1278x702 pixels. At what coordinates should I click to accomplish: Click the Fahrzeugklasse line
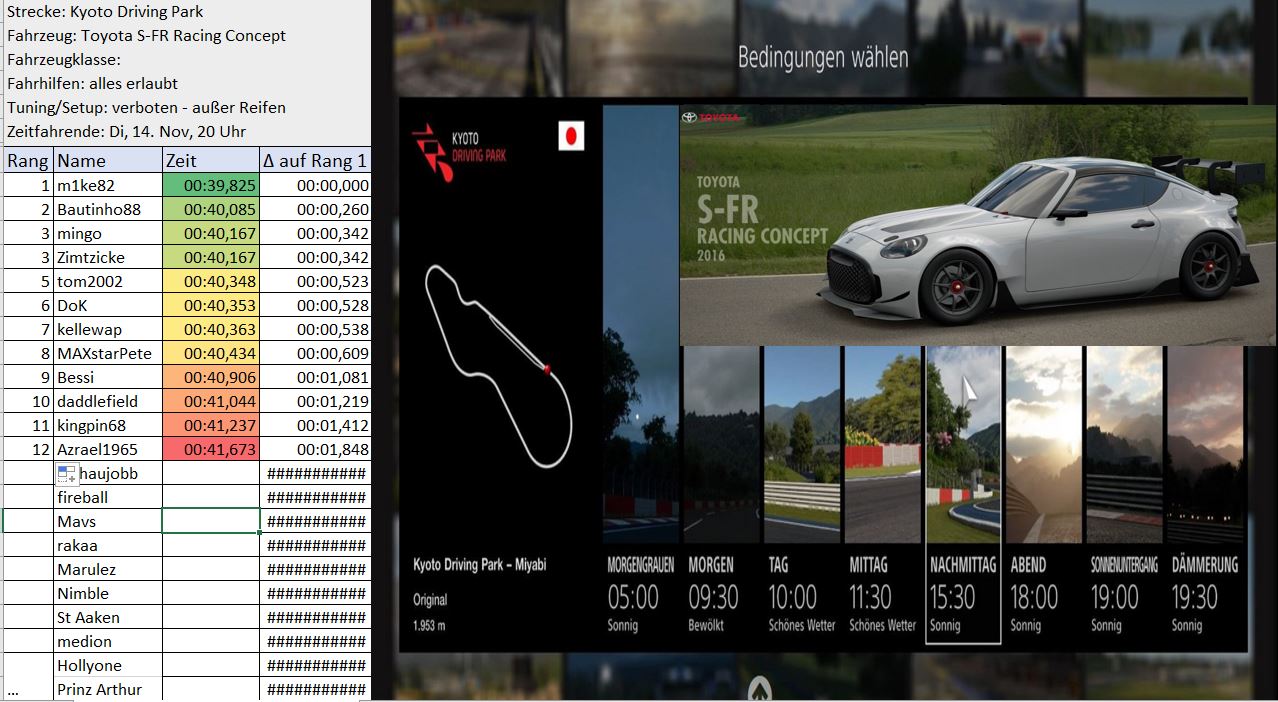coord(64,60)
